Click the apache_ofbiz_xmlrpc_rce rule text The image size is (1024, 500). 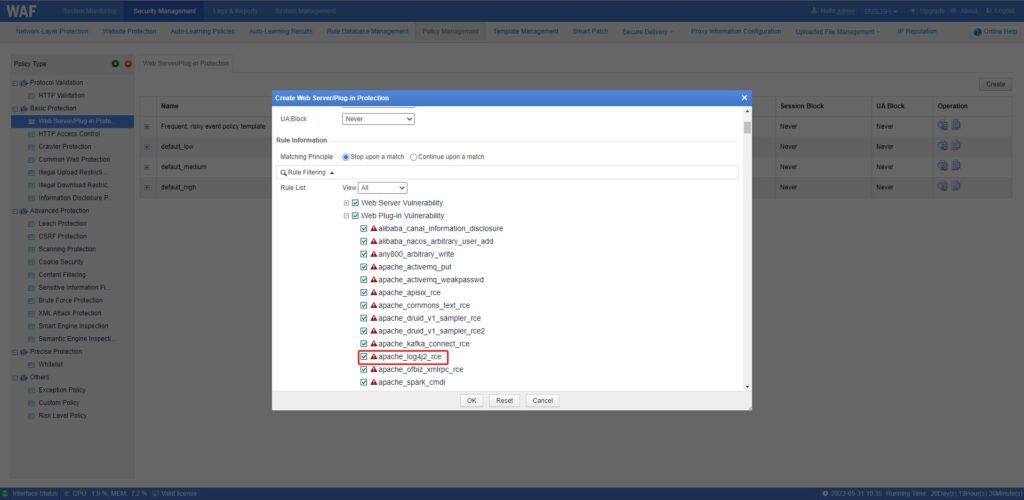pos(421,369)
